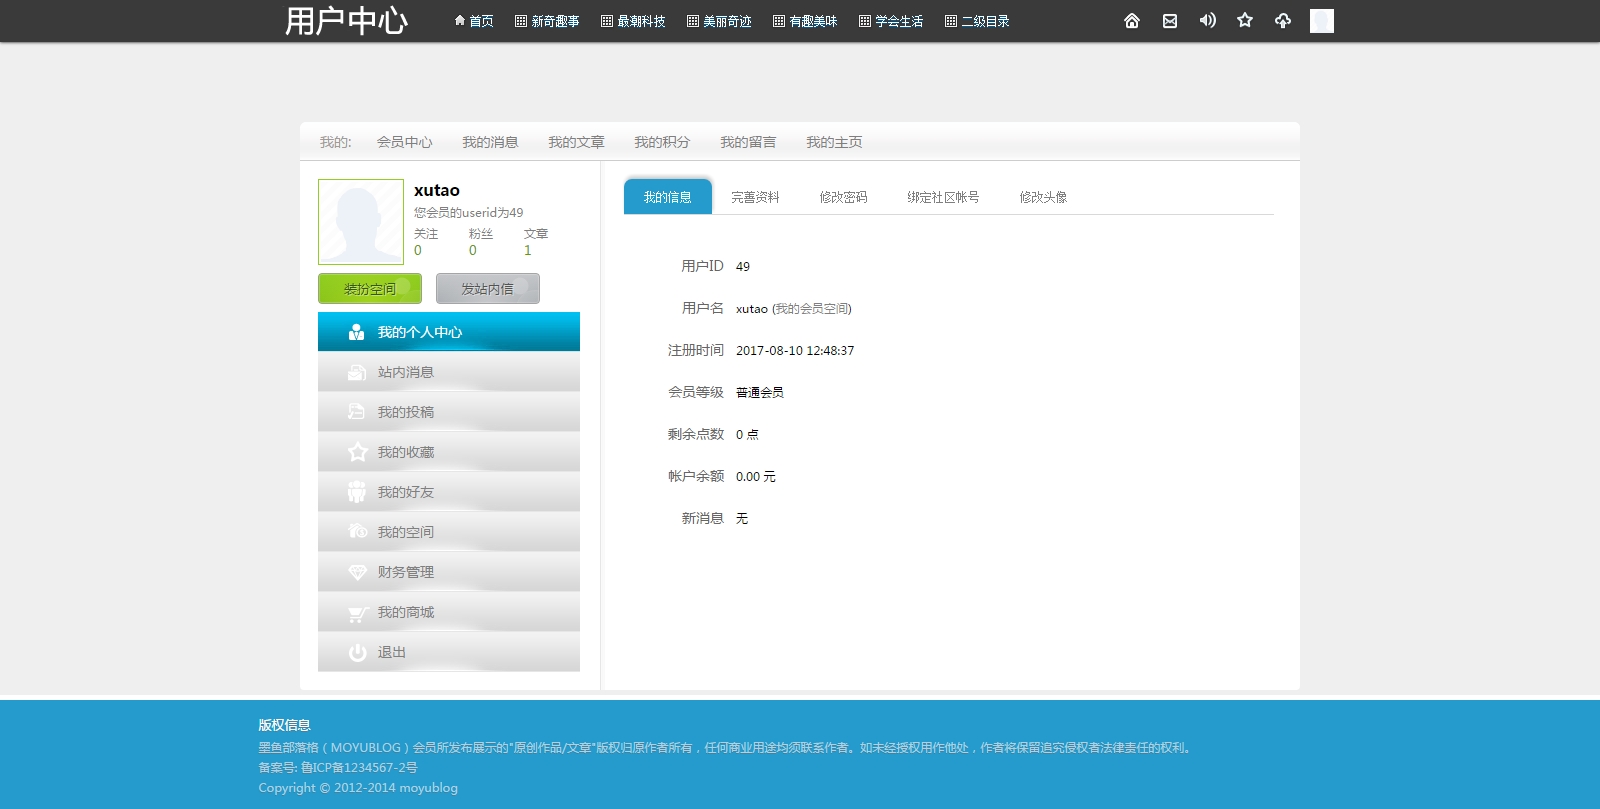Click the home icon in top-right header

click(x=1131, y=21)
